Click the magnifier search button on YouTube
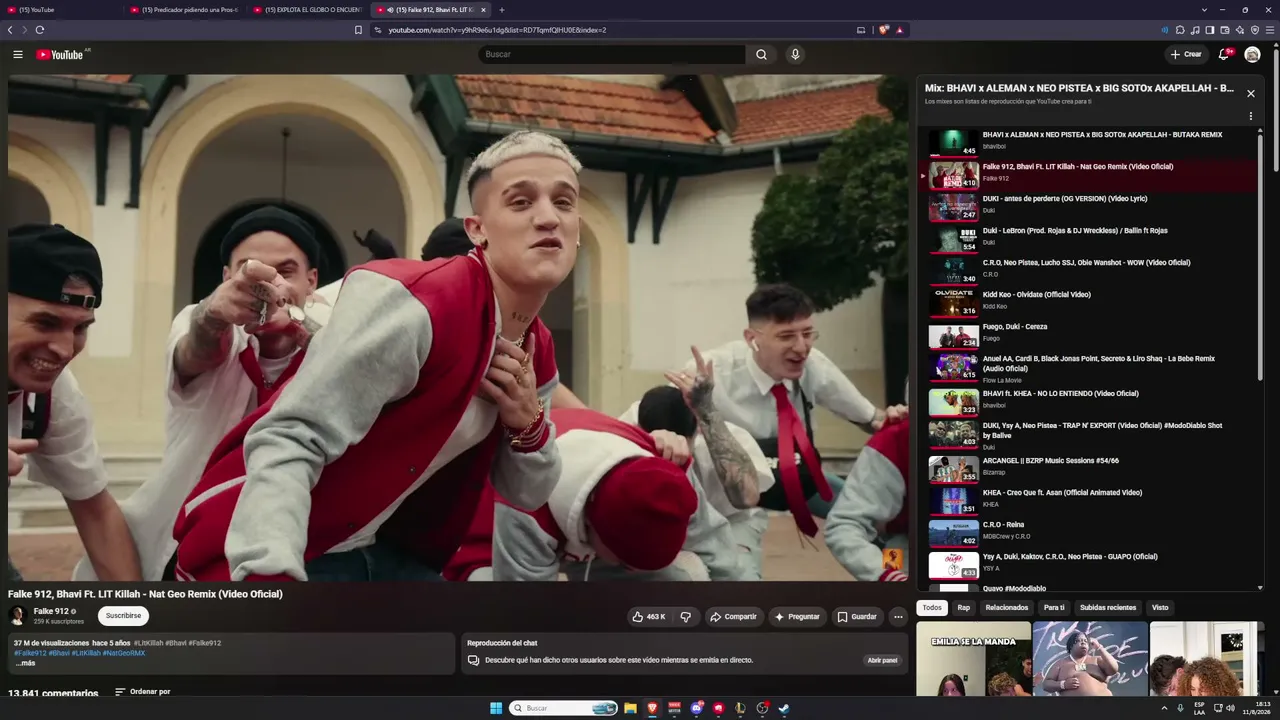Viewport: 1280px width, 720px height. (761, 54)
